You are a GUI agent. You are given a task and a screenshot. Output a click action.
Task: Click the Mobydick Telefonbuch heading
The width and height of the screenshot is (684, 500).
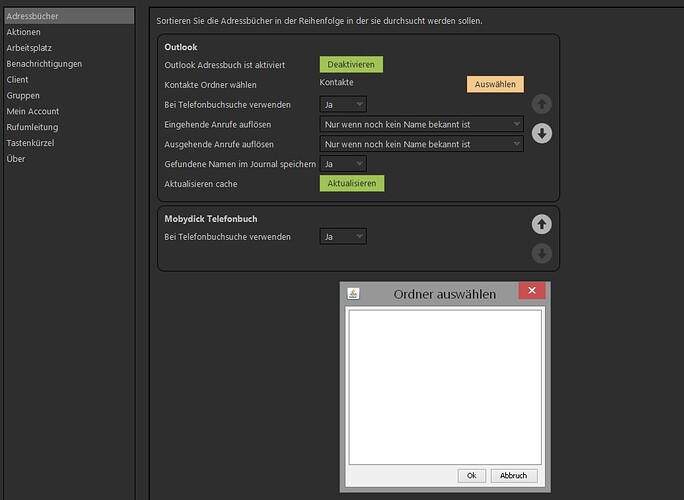click(211, 219)
